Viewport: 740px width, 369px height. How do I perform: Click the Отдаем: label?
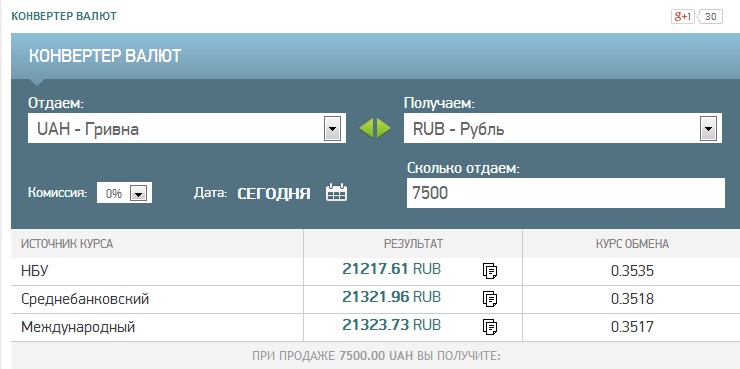pos(56,103)
